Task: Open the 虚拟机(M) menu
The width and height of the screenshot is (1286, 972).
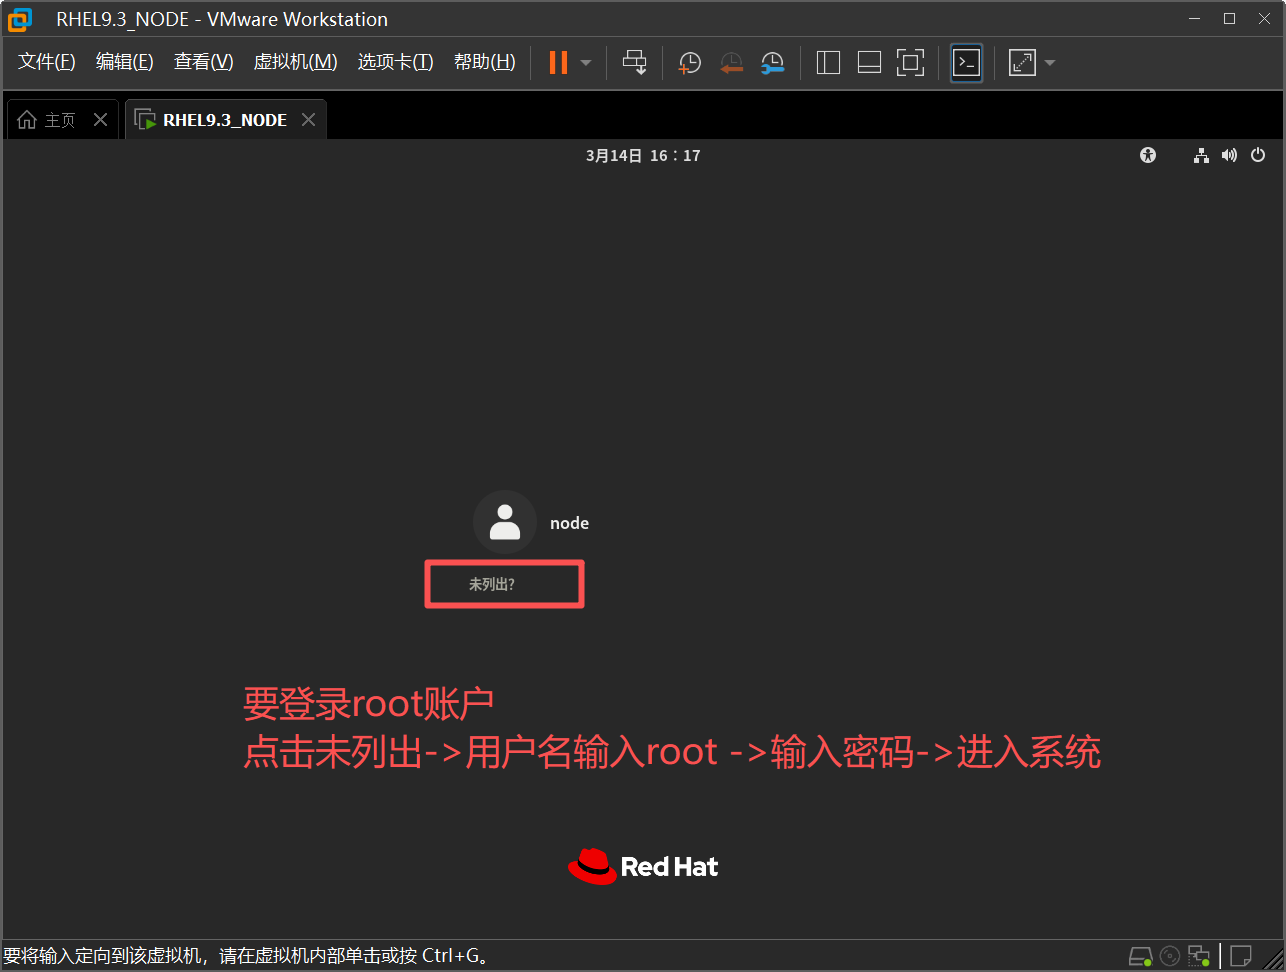Action: pos(296,62)
